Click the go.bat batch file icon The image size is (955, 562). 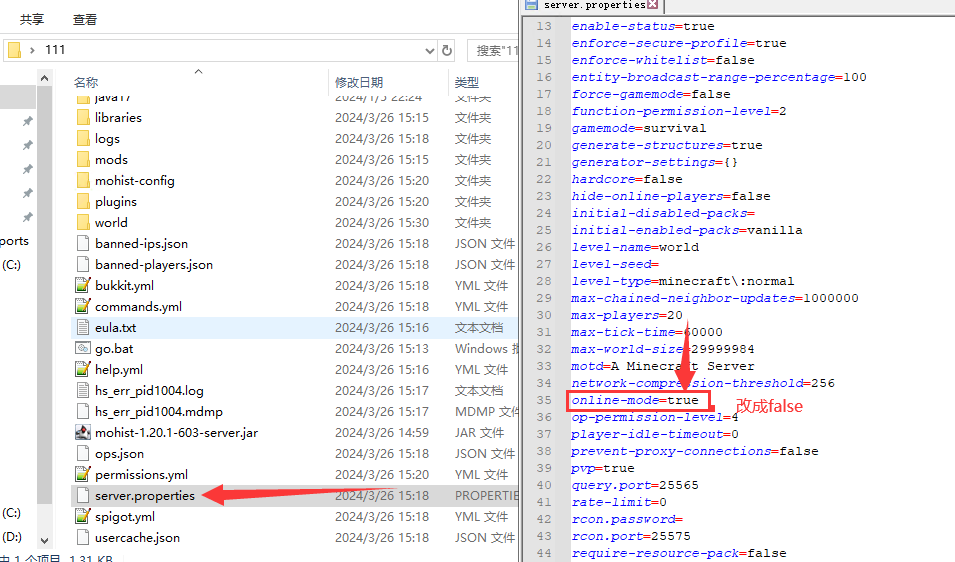pos(83,349)
